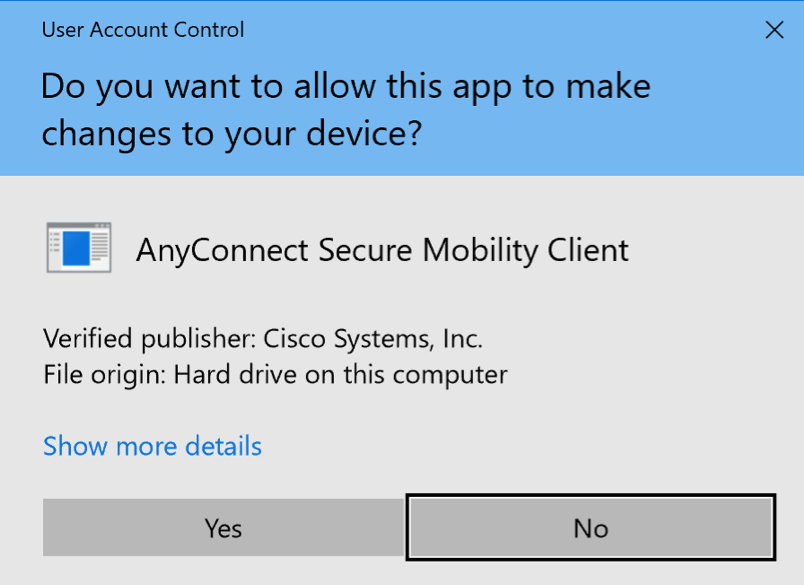
Task: Click the User Account Control title text
Action: tap(142, 30)
